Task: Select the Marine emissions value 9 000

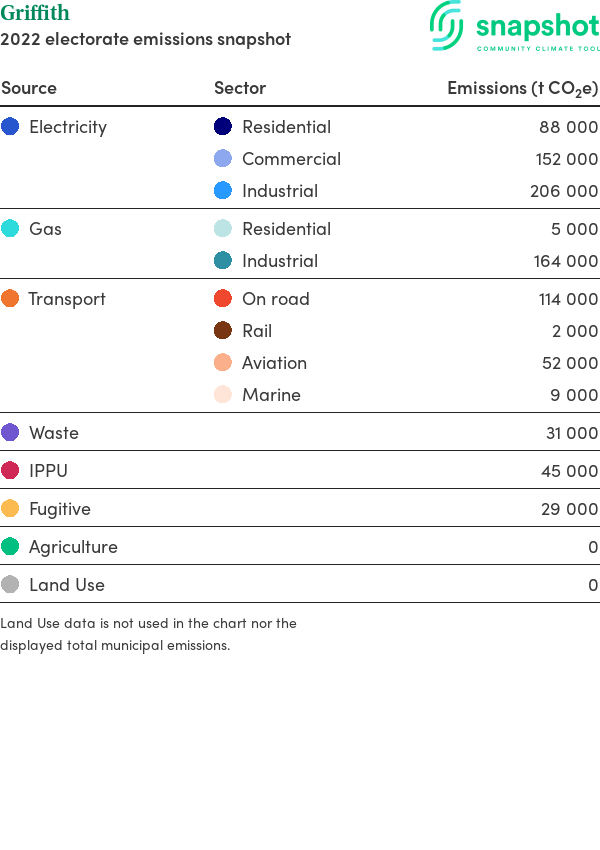Action: 574,395
